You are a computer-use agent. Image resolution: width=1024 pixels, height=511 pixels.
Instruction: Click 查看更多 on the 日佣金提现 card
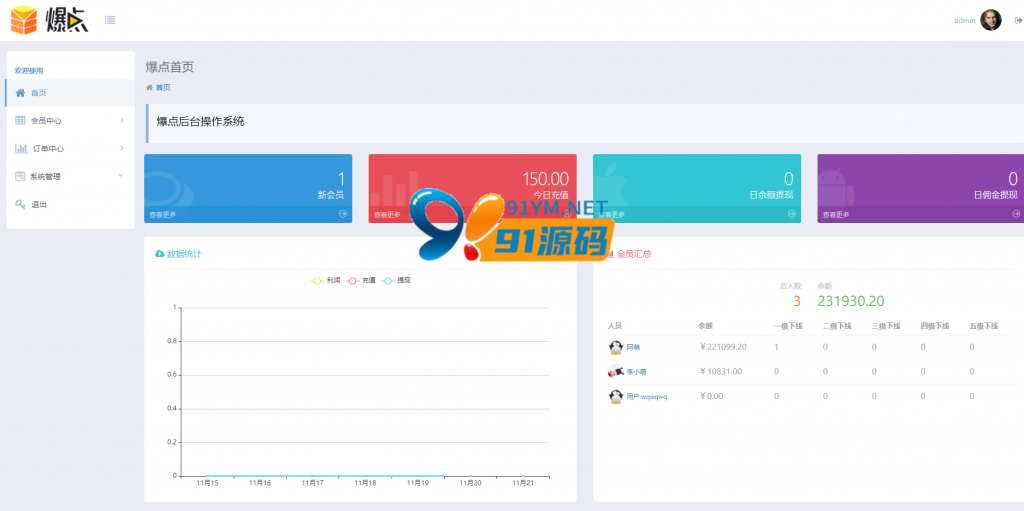coord(836,214)
